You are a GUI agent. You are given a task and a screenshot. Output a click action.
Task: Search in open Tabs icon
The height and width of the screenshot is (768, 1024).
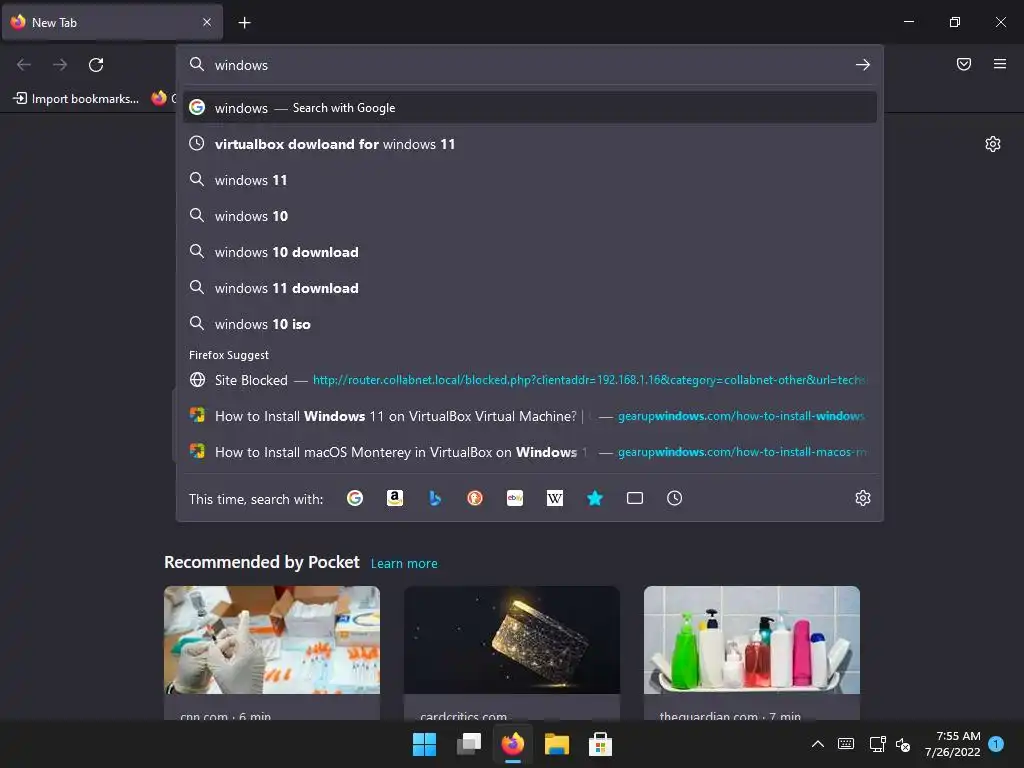[635, 498]
